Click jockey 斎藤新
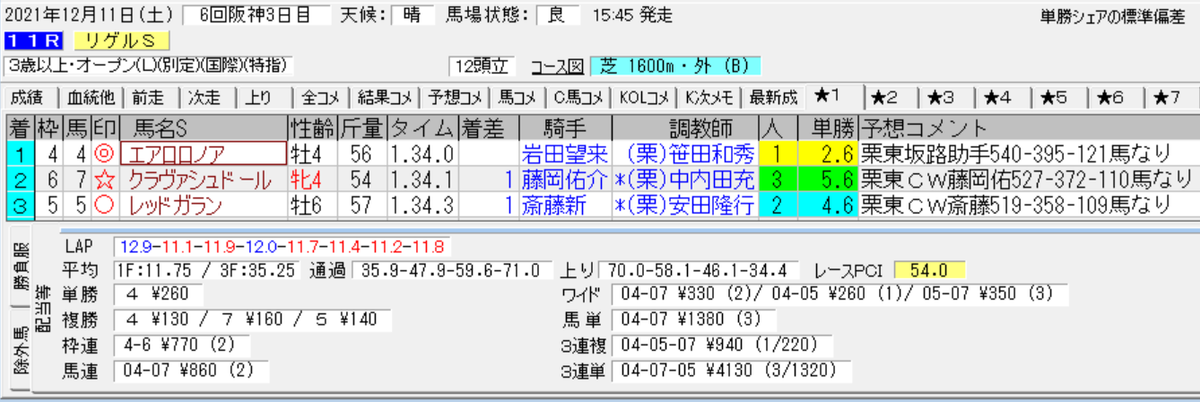The width and height of the screenshot is (1200, 402). (x=564, y=206)
